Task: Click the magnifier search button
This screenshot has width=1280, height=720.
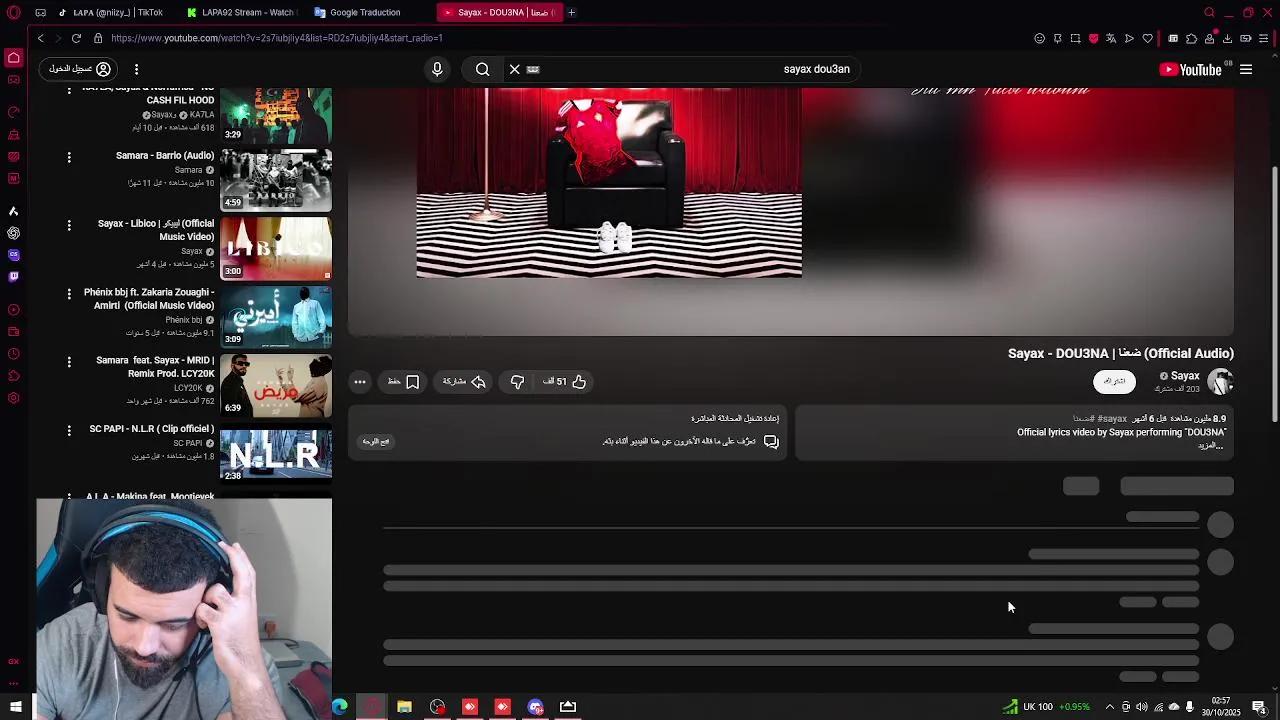Action: click(x=483, y=69)
